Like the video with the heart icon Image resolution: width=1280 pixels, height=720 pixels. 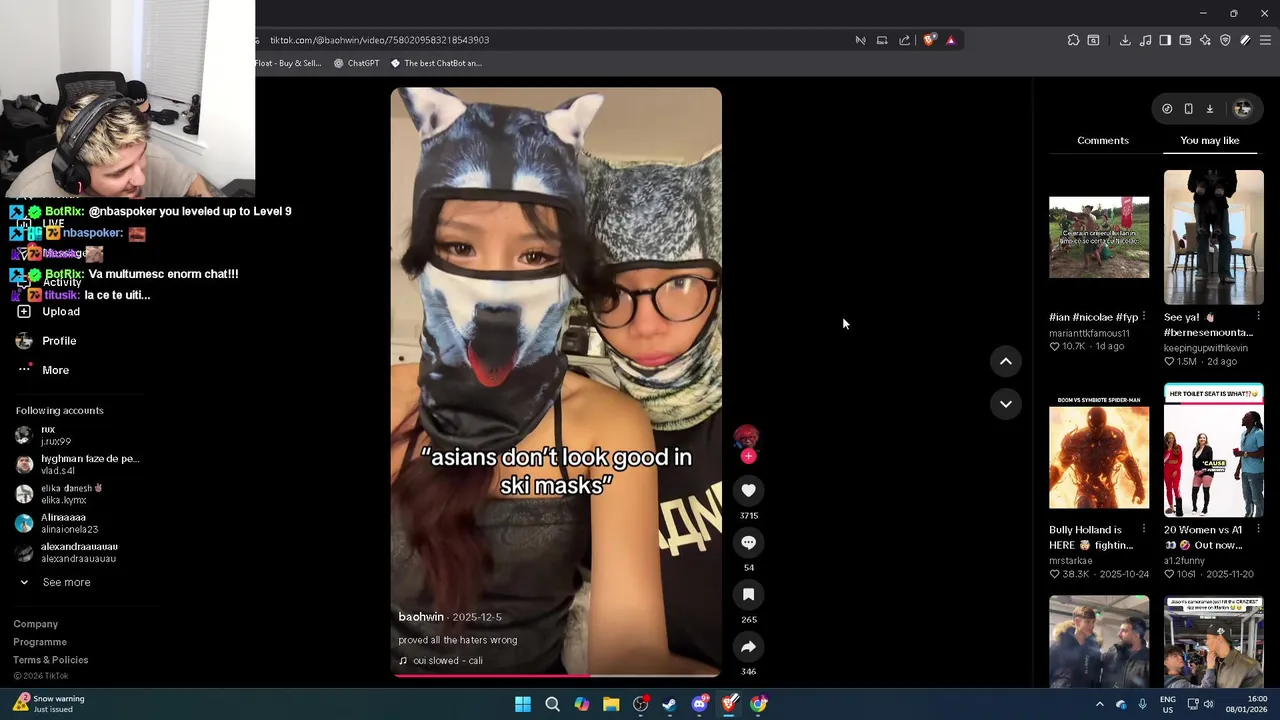coord(748,490)
